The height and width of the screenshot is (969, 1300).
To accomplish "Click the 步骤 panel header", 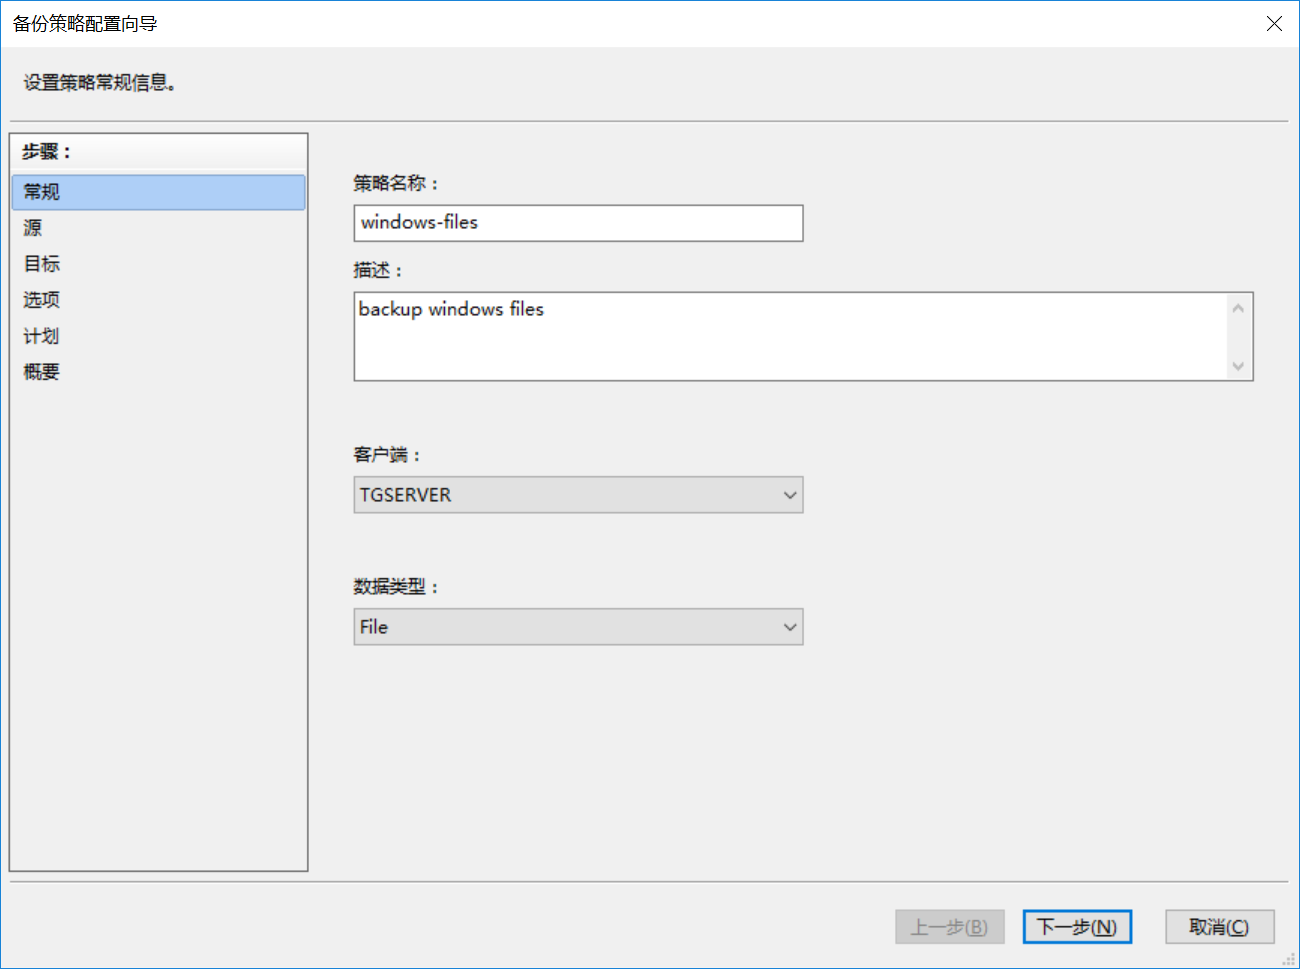I will (x=47, y=152).
